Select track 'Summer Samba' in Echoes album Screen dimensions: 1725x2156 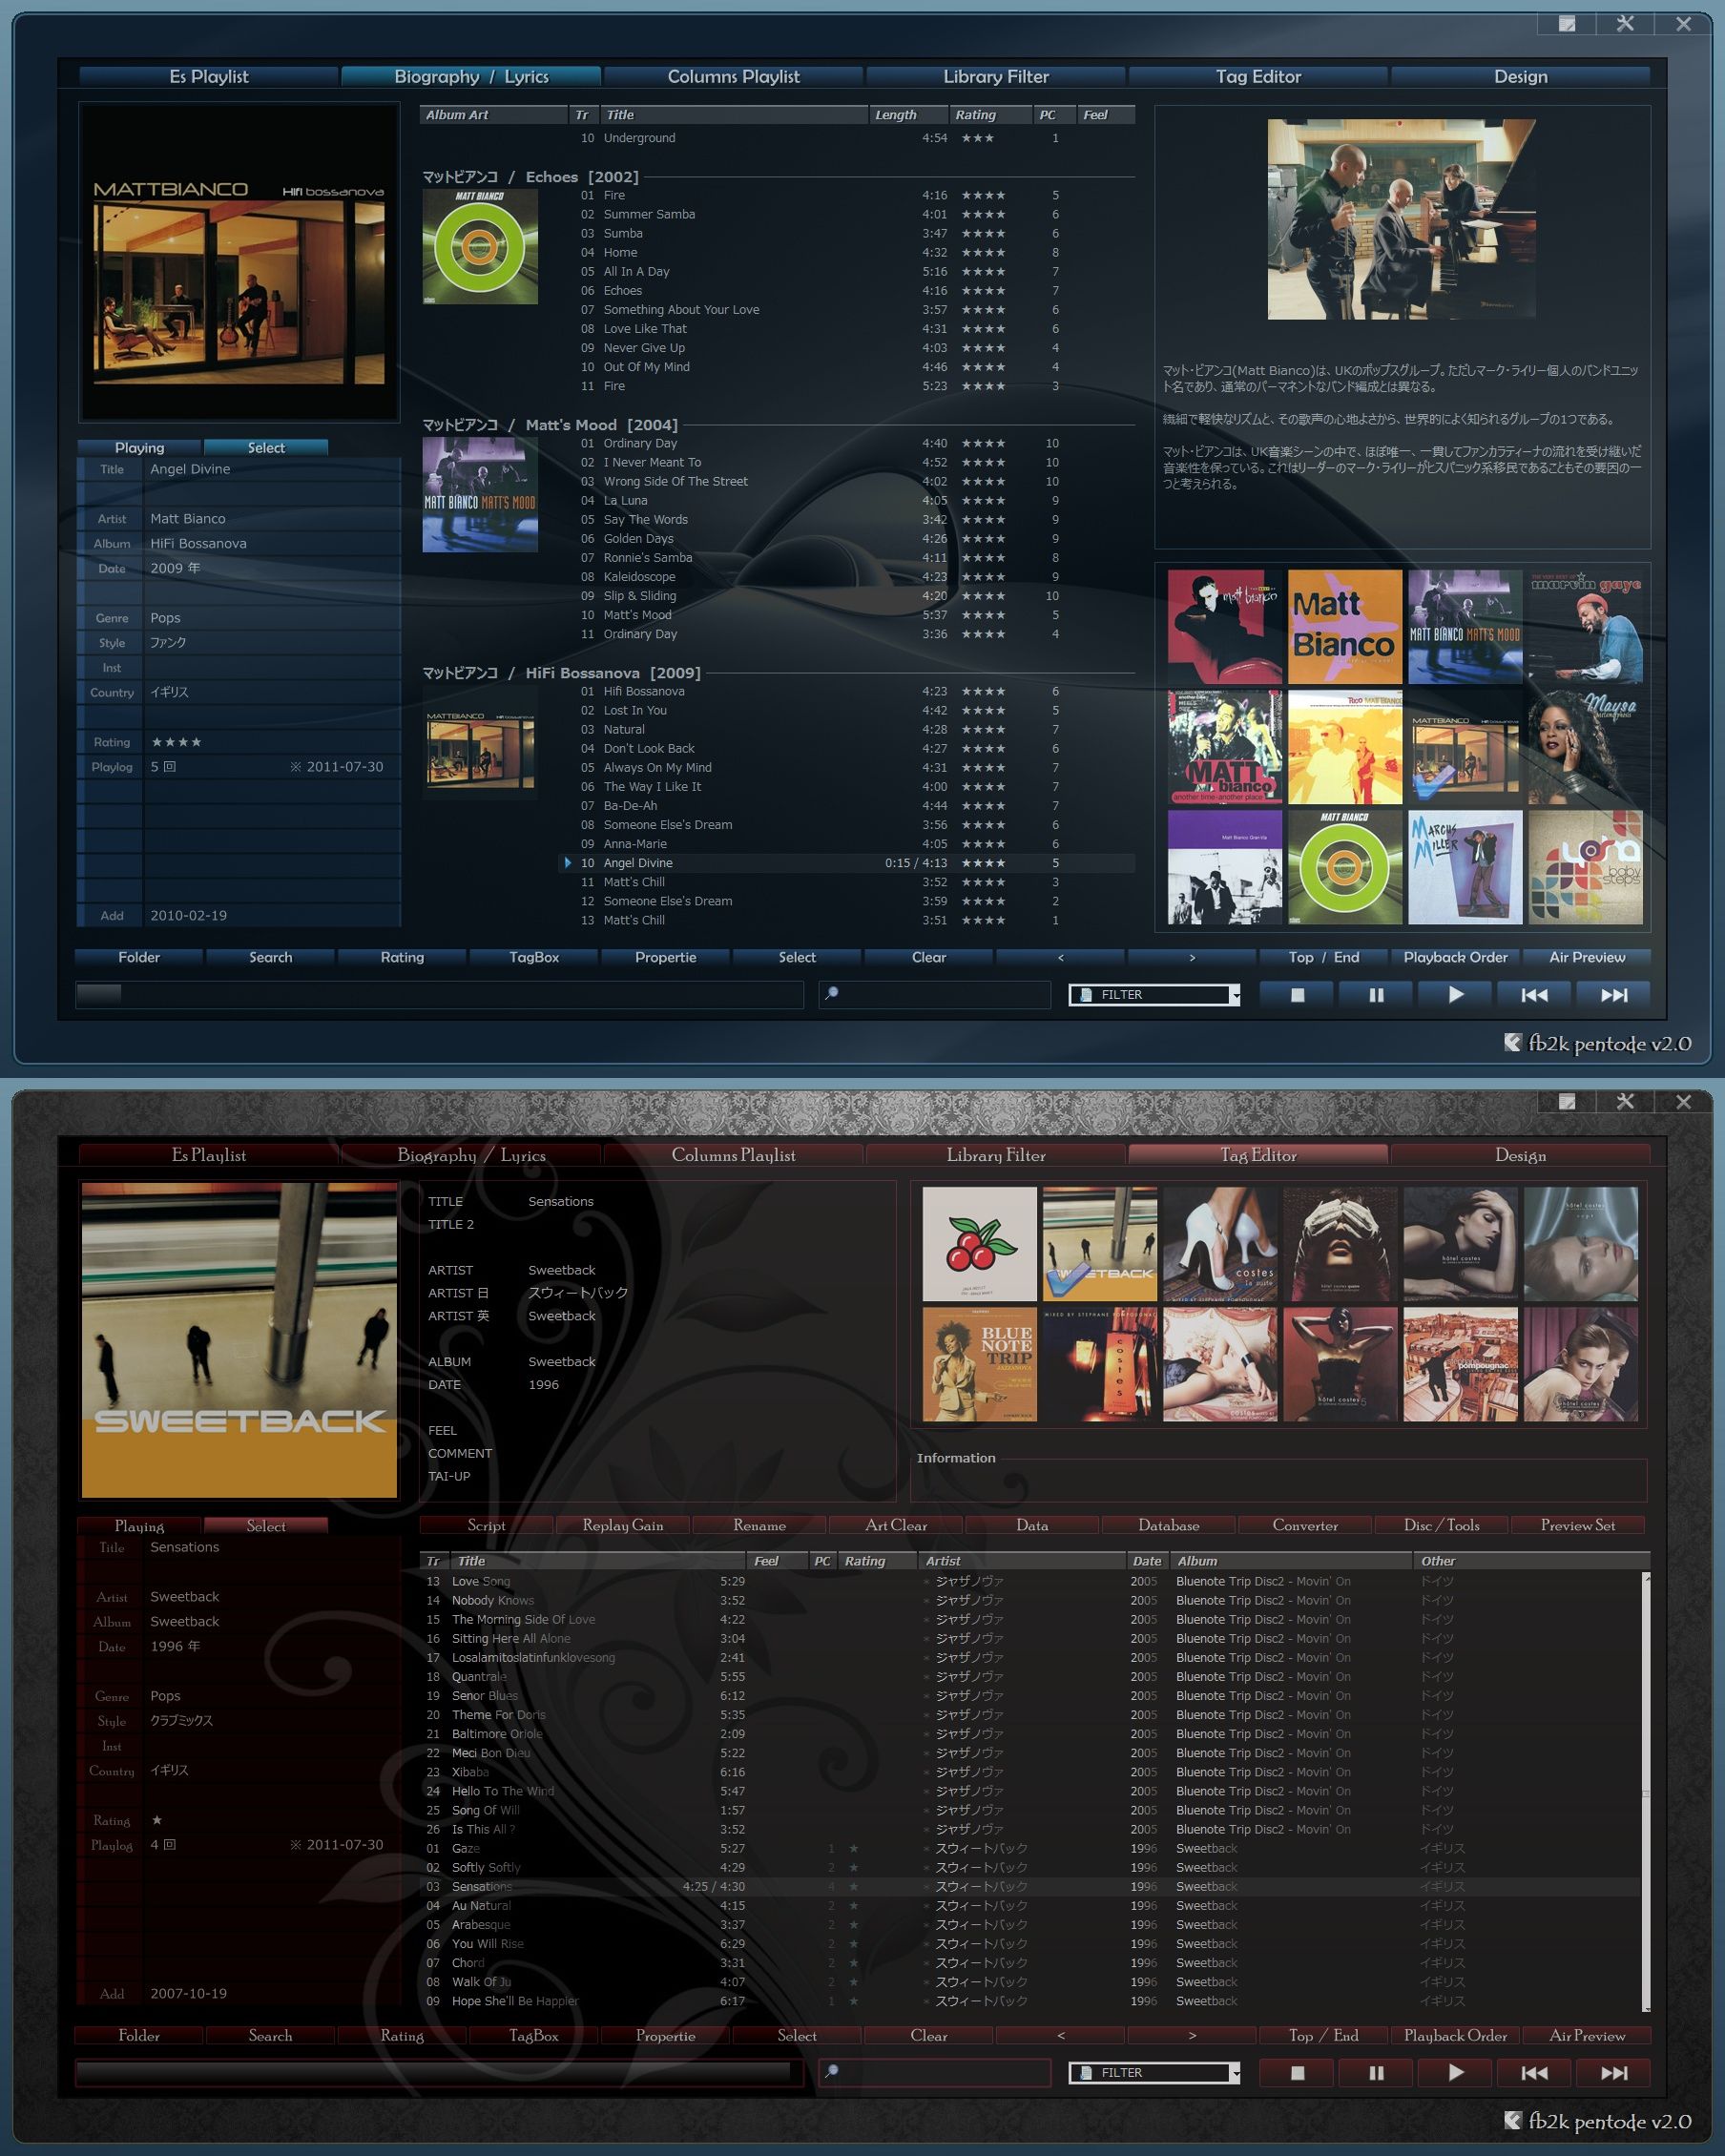(846, 214)
